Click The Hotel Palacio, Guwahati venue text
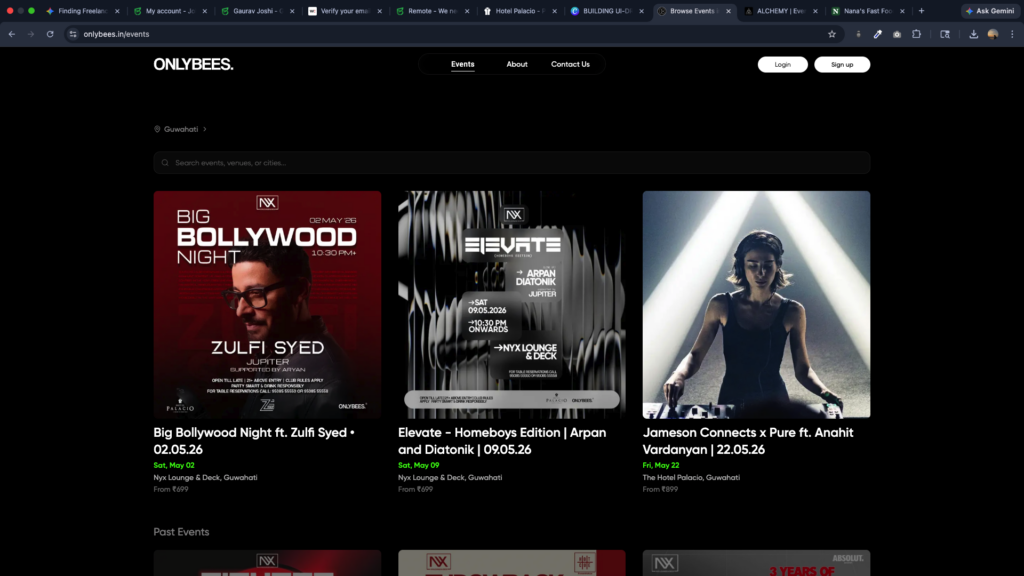This screenshot has height=576, width=1024. [x=691, y=477]
